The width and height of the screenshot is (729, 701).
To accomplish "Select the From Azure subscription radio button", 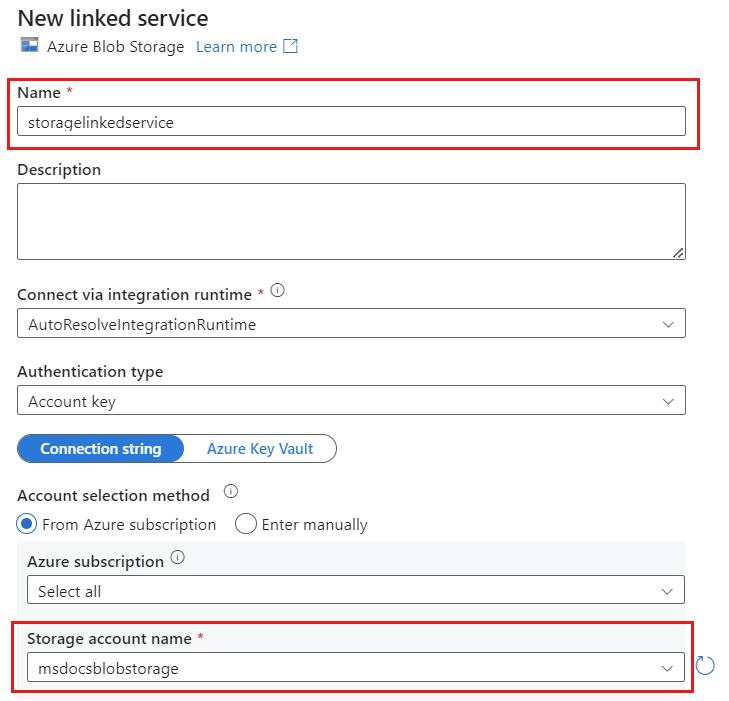I will coord(27,524).
